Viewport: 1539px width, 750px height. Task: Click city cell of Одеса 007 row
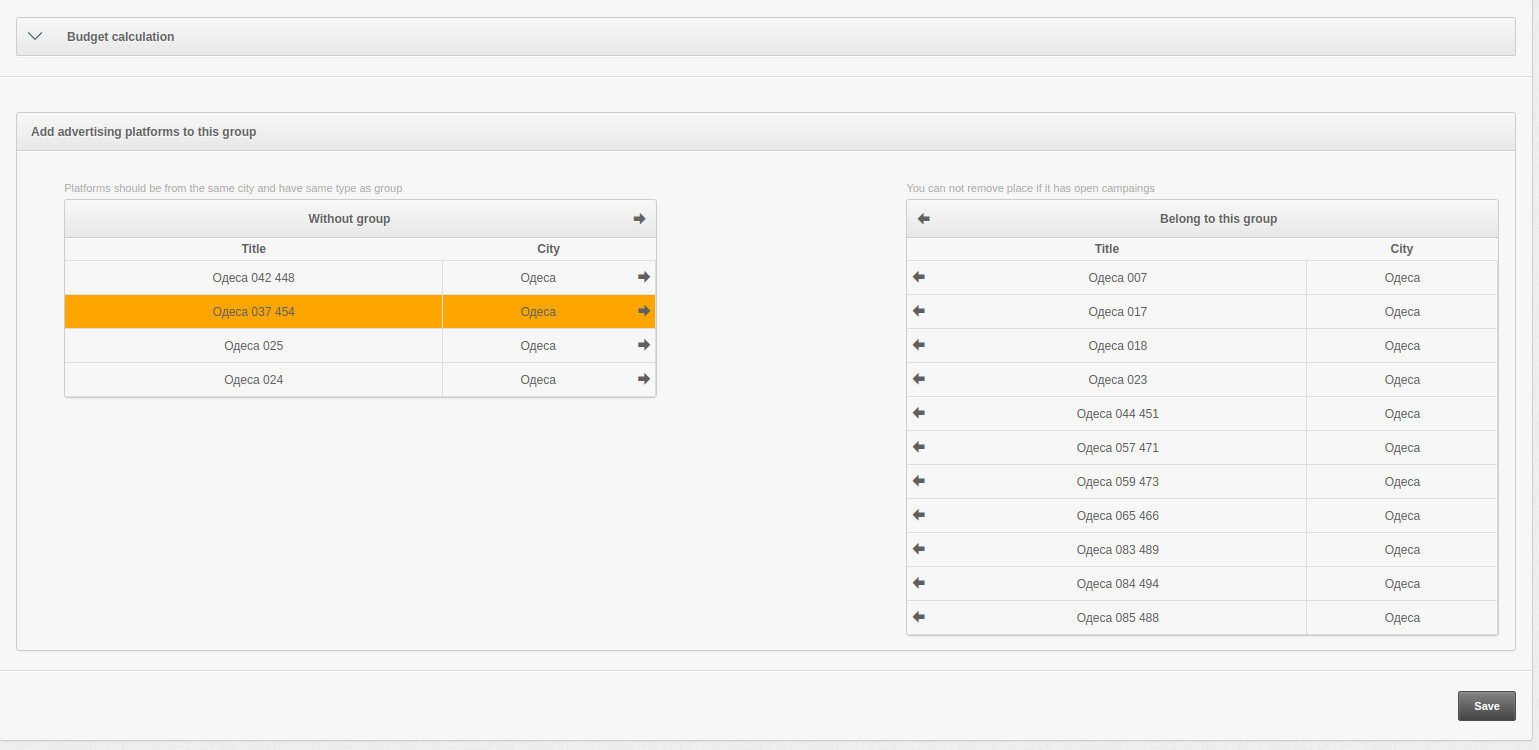(1402, 278)
